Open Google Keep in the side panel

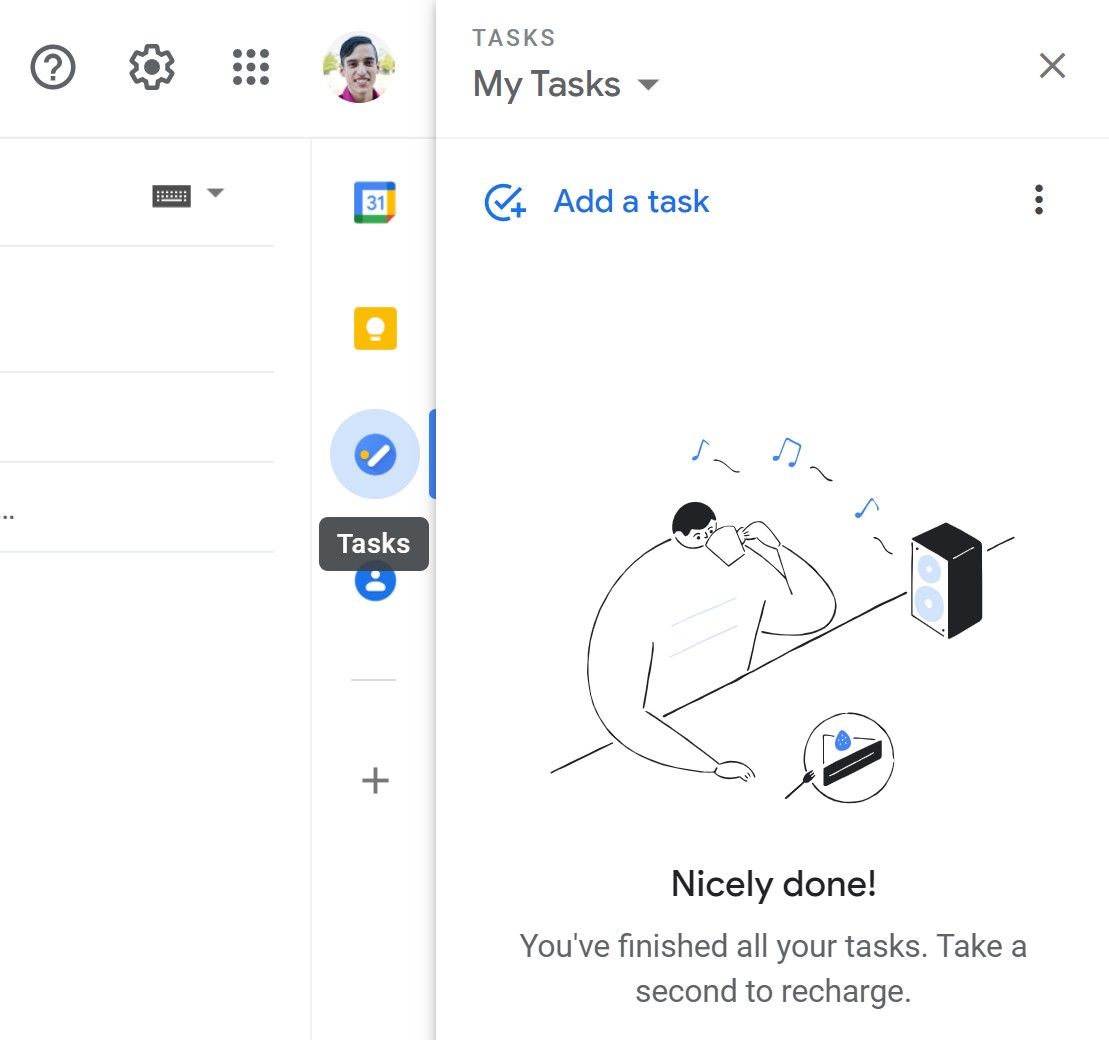tap(375, 328)
